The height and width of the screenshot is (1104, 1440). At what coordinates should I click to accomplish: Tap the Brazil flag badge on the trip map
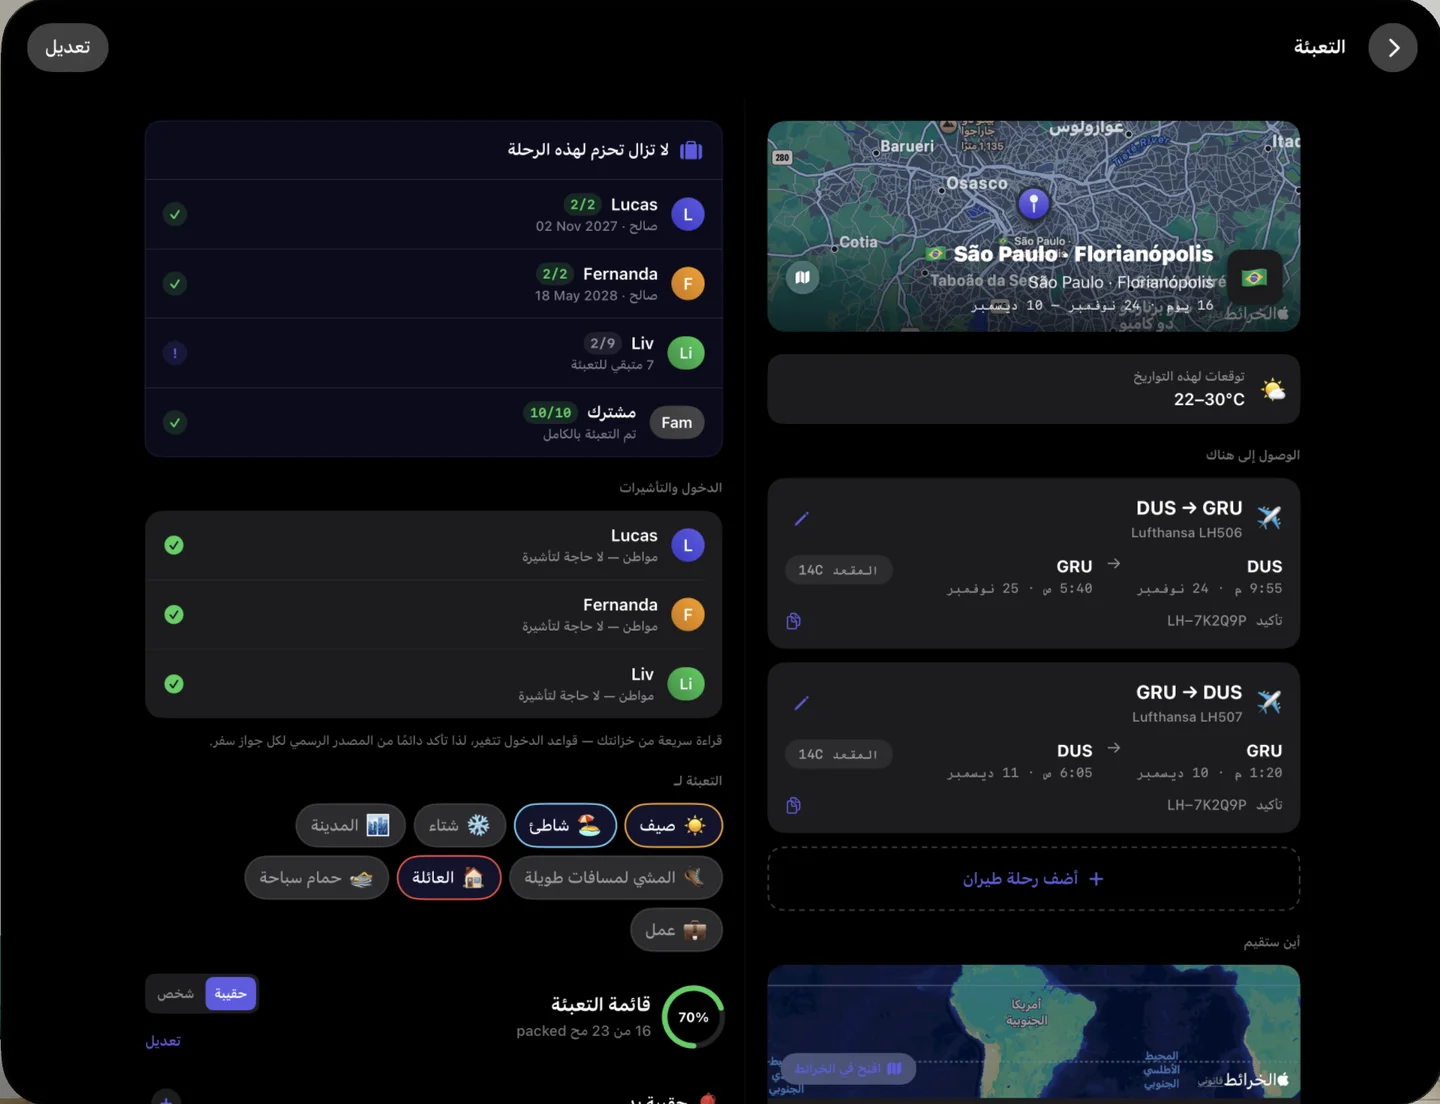coord(1254,277)
